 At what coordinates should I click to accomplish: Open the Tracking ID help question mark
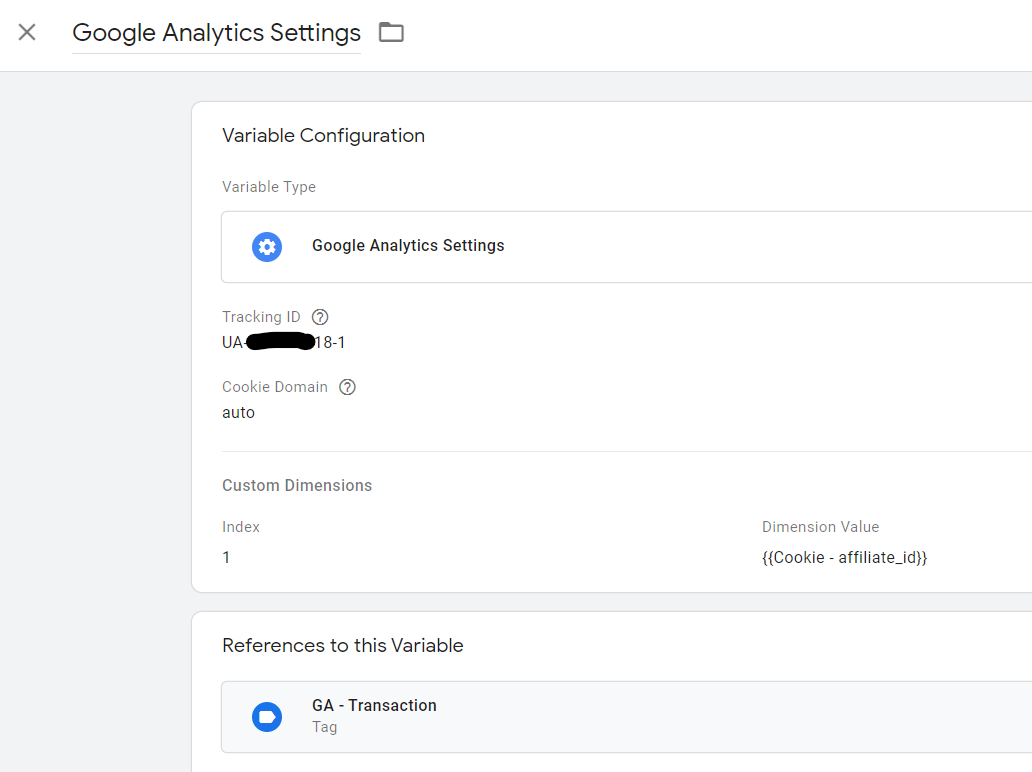coord(320,317)
